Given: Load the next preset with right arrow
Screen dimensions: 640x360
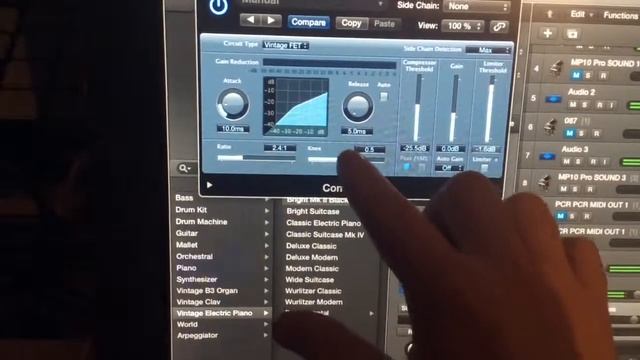Looking at the screenshot, I should (x=271, y=20).
